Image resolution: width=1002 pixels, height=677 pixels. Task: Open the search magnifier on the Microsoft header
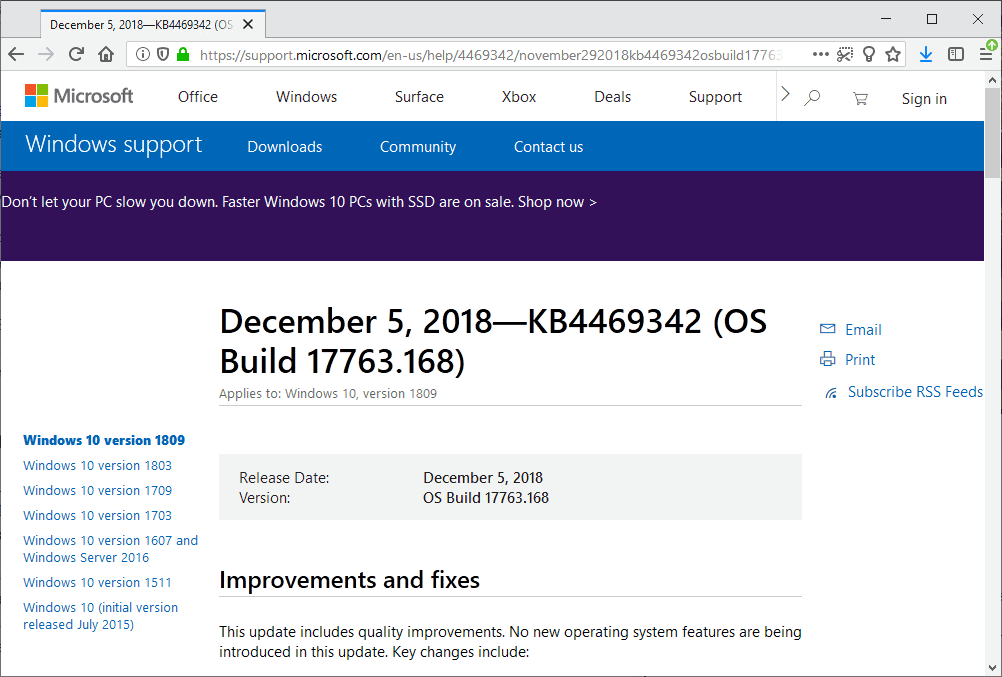(x=812, y=98)
